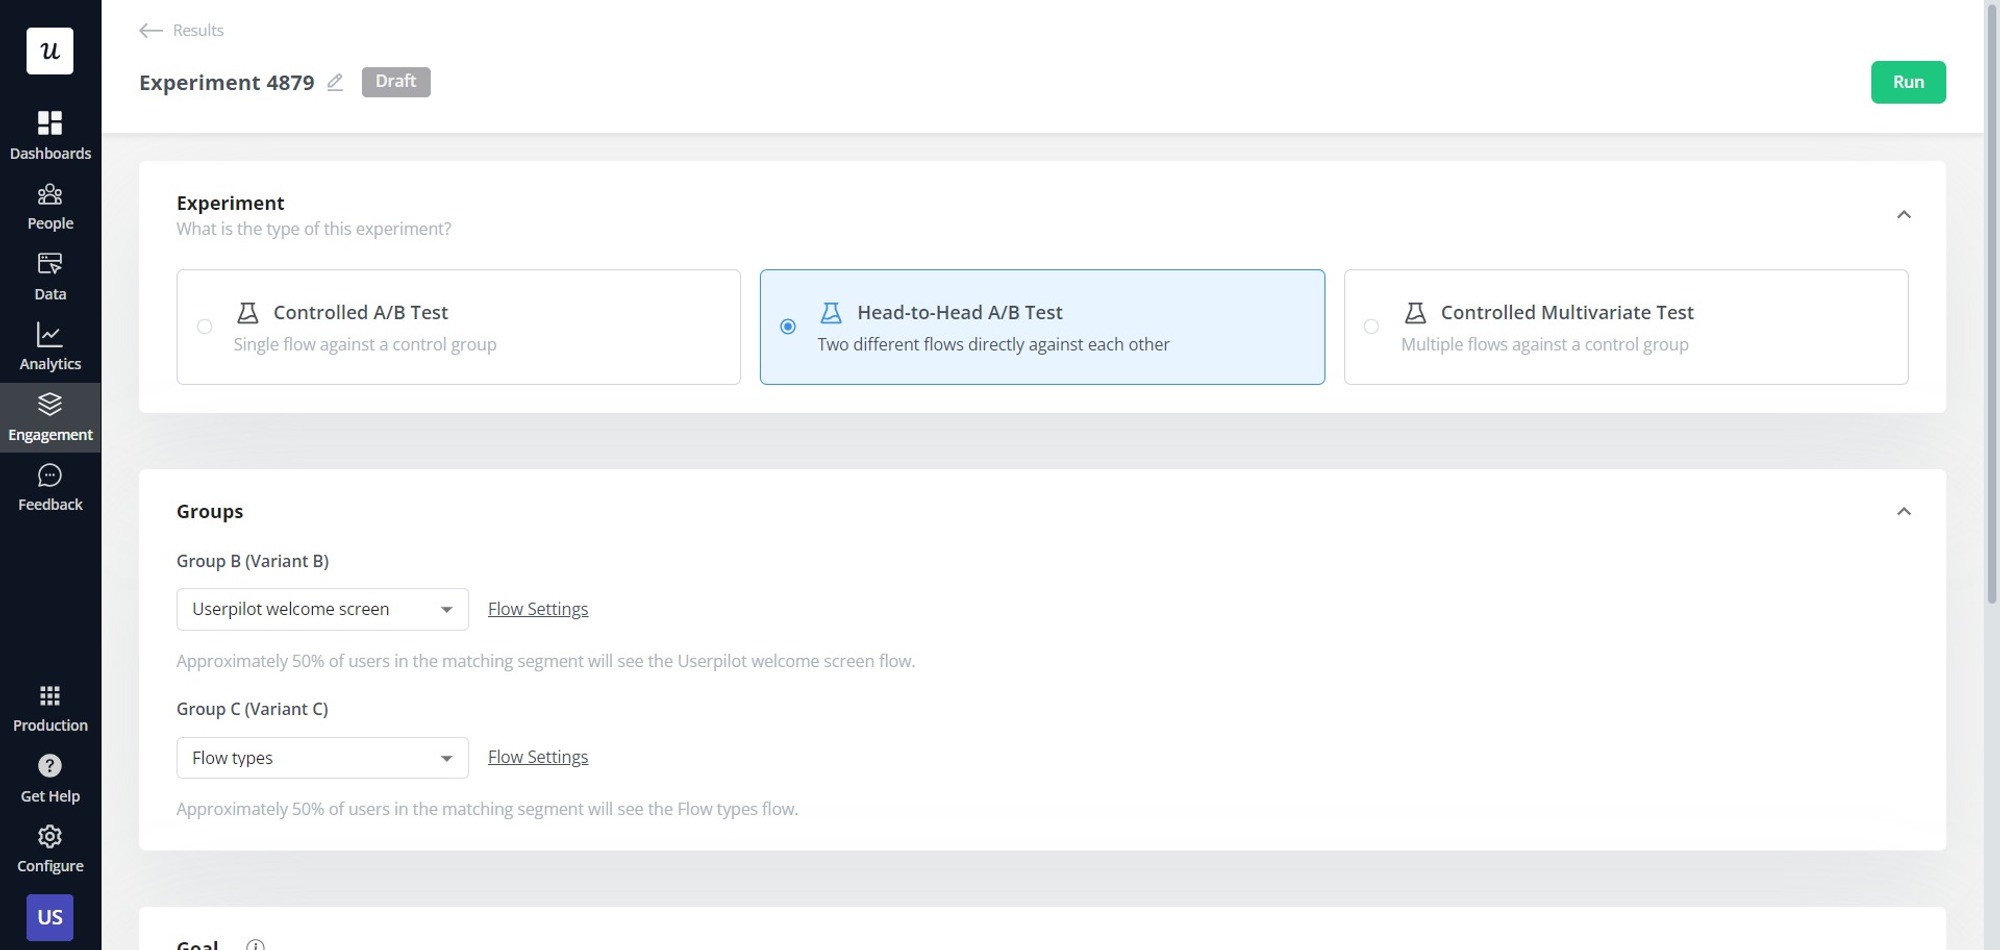This screenshot has height=950, width=2000.
Task: Rename experiment with the pencil icon
Action: coord(335,82)
